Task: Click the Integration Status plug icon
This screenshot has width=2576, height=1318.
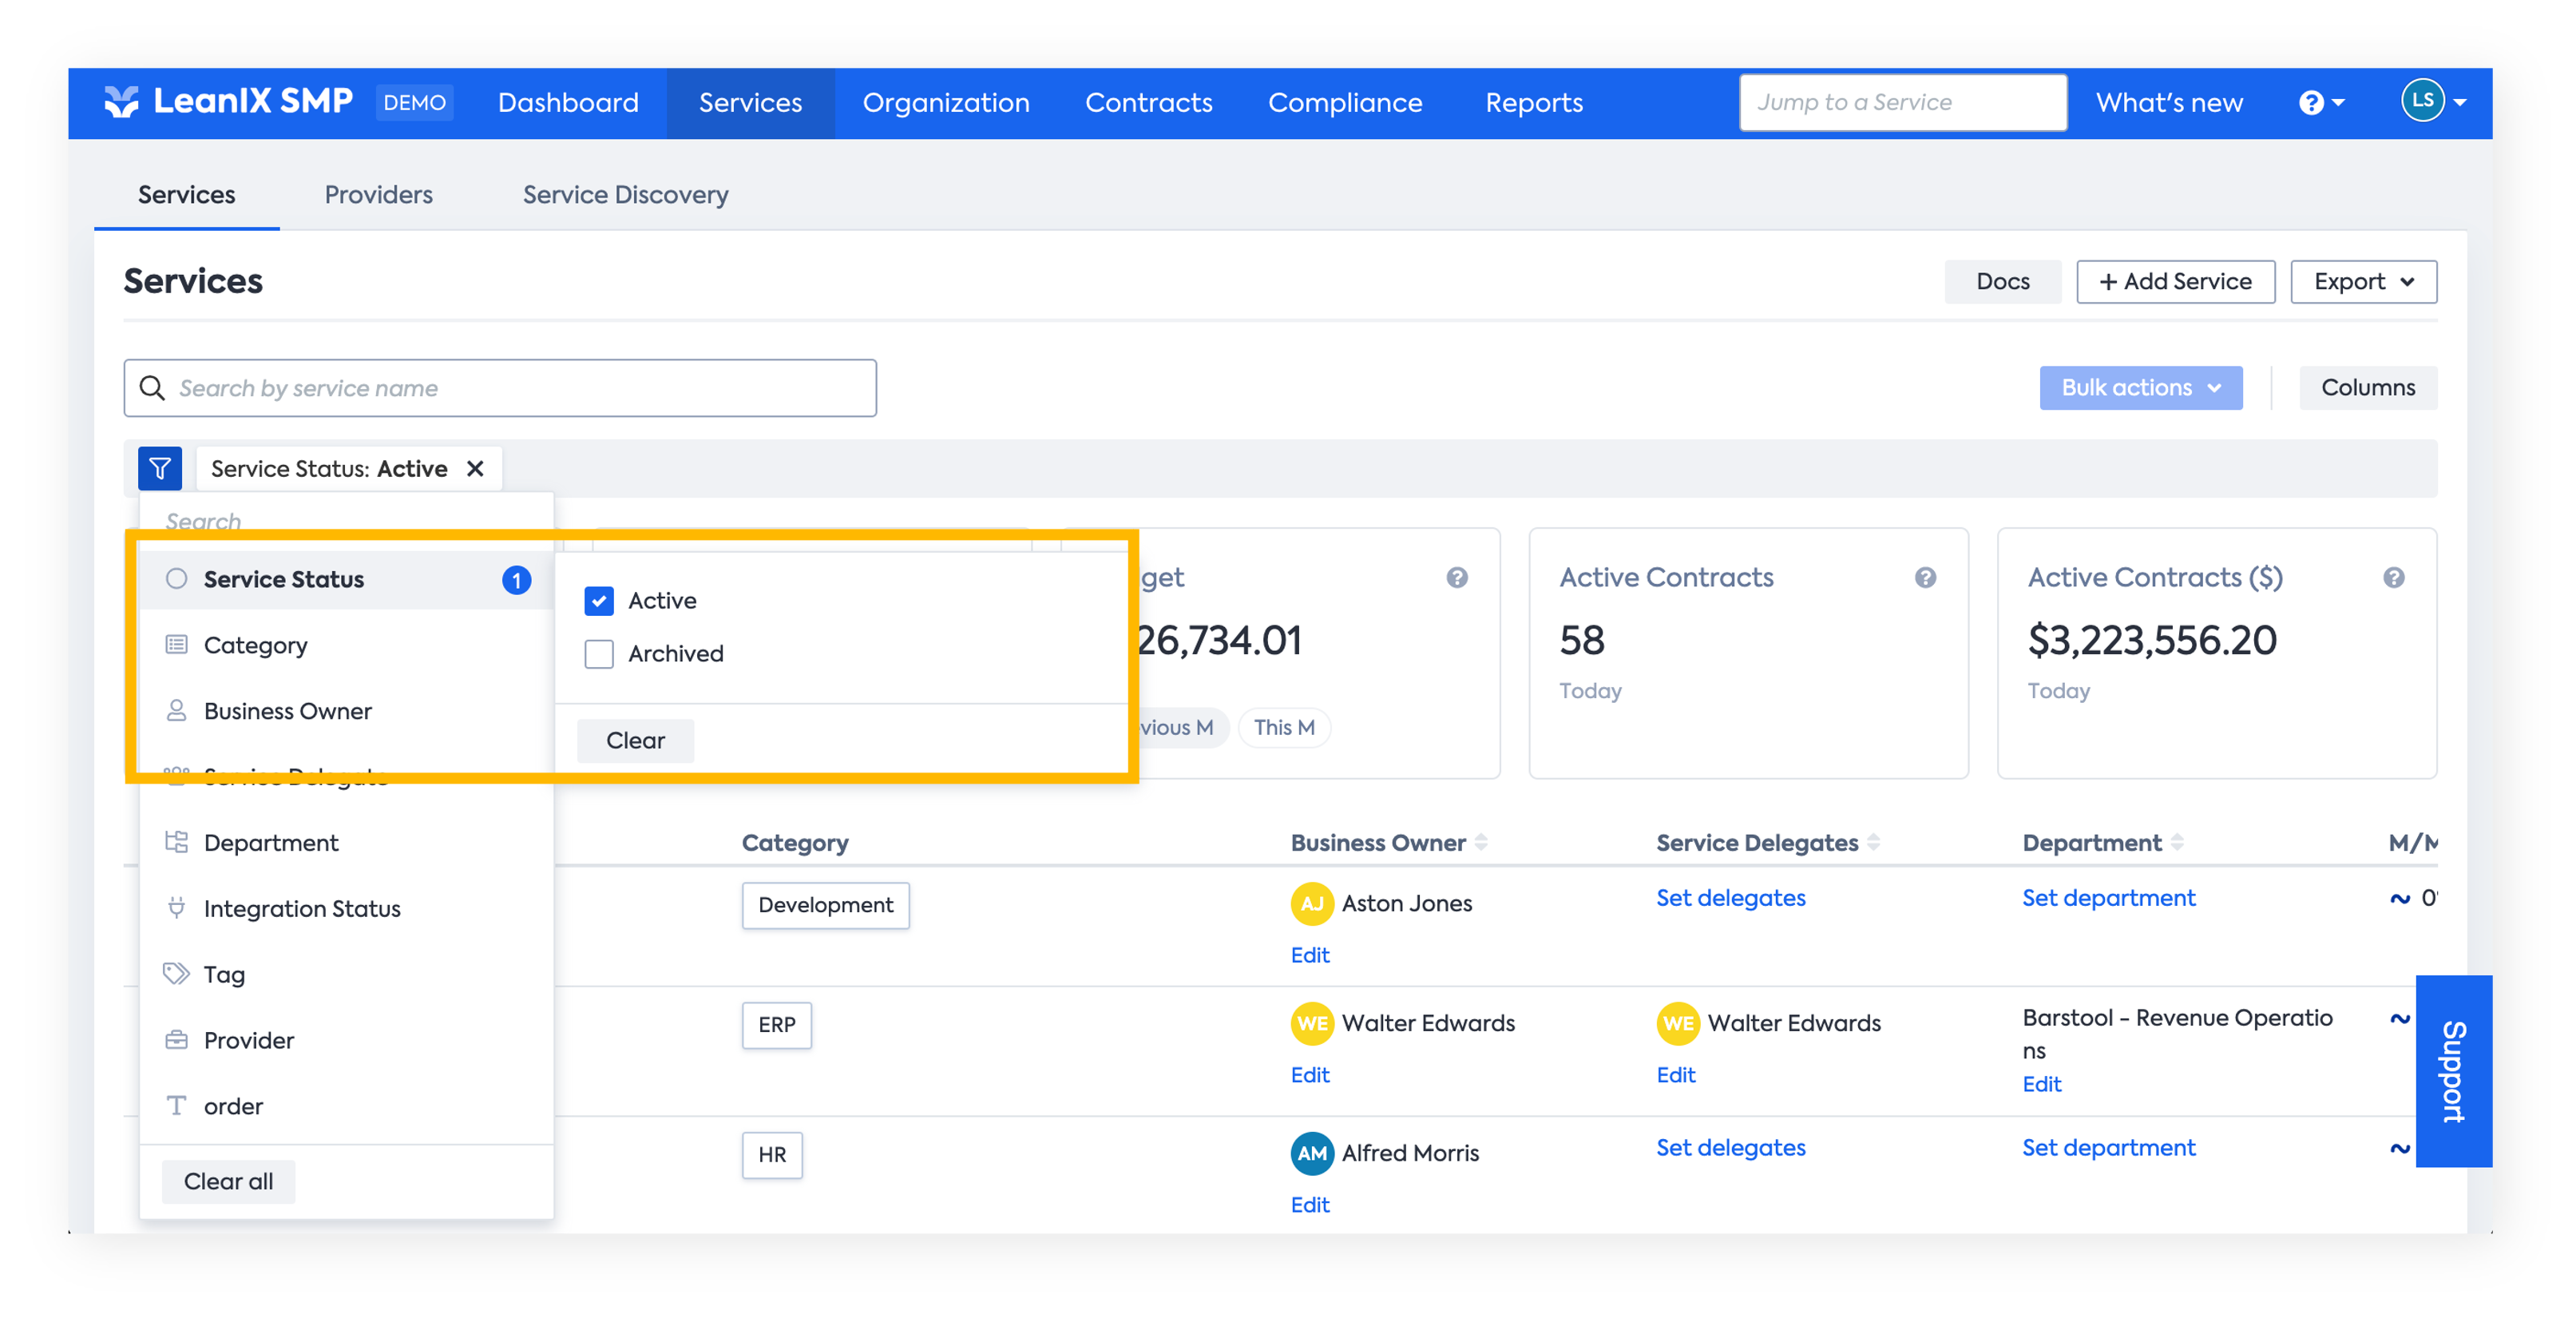Action: [176, 908]
